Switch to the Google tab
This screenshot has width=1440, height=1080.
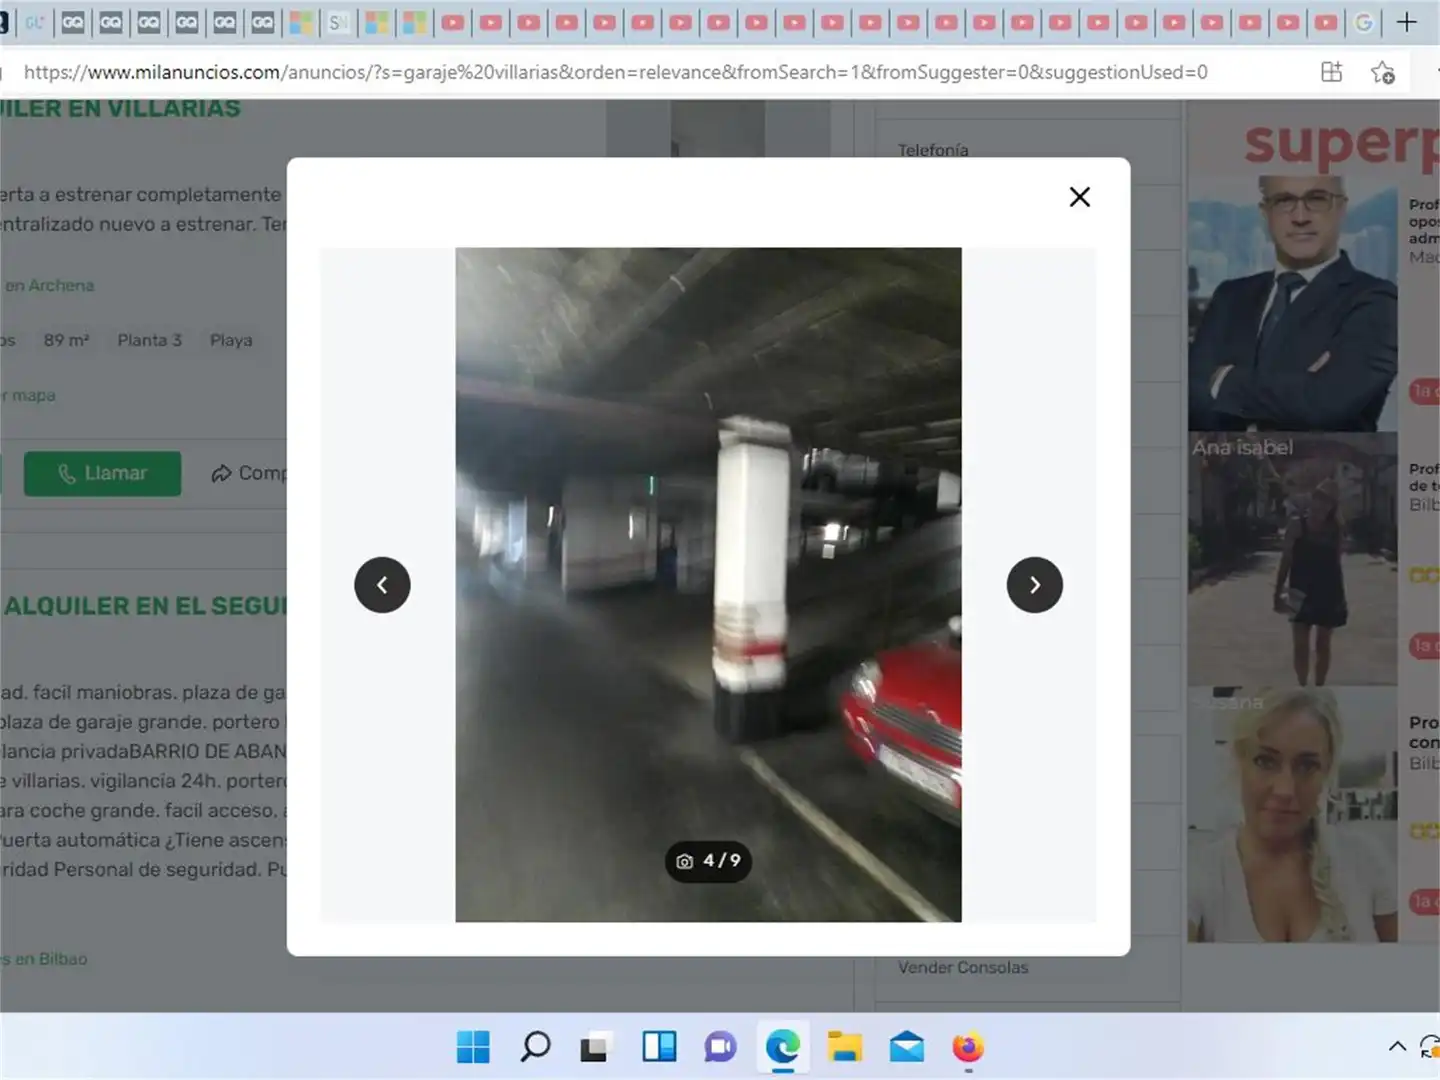[x=1364, y=22]
